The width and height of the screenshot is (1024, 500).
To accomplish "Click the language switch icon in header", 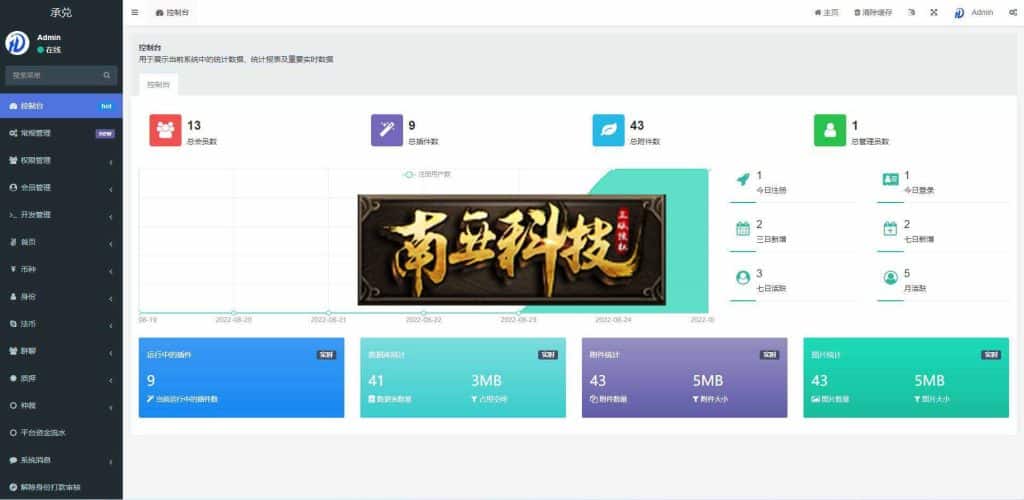I will click(x=912, y=12).
